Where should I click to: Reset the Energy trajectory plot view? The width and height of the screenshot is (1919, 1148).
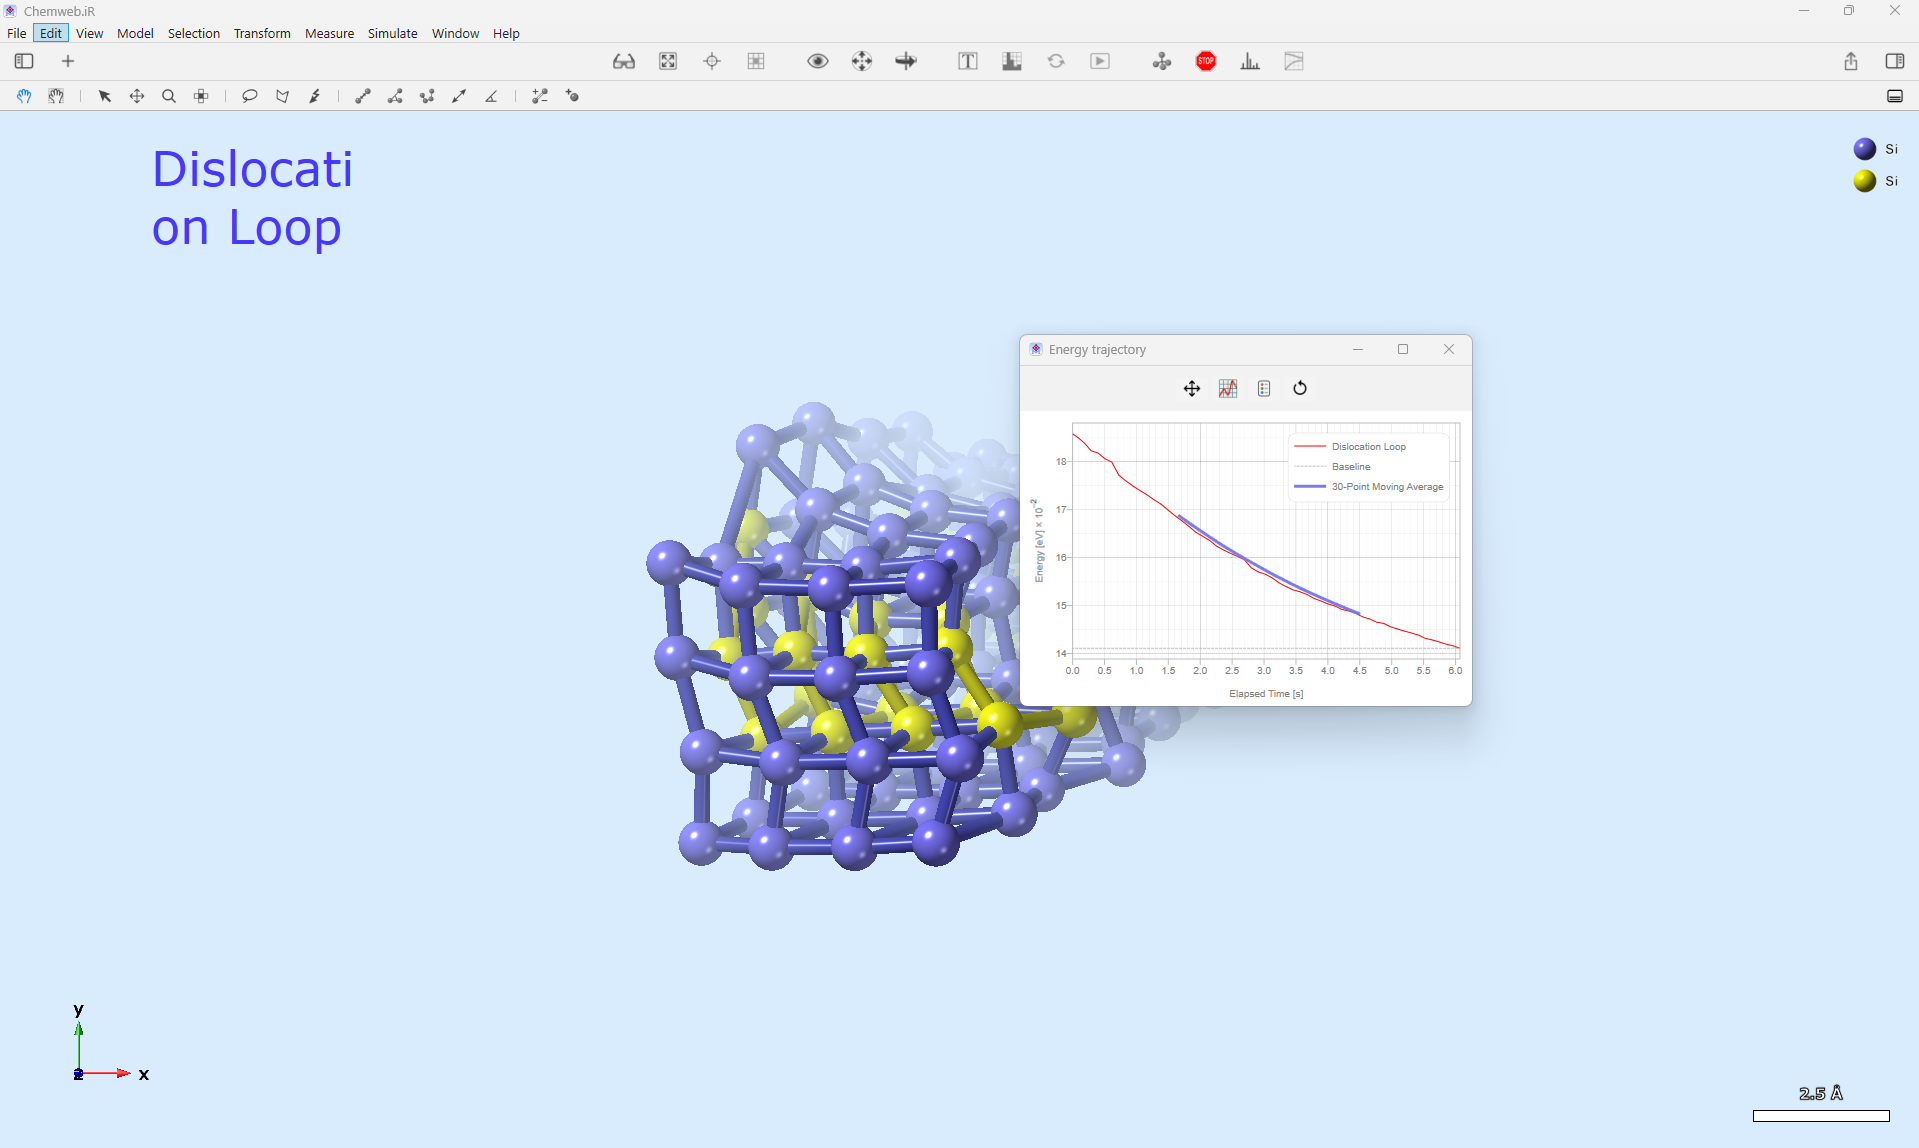[1300, 388]
